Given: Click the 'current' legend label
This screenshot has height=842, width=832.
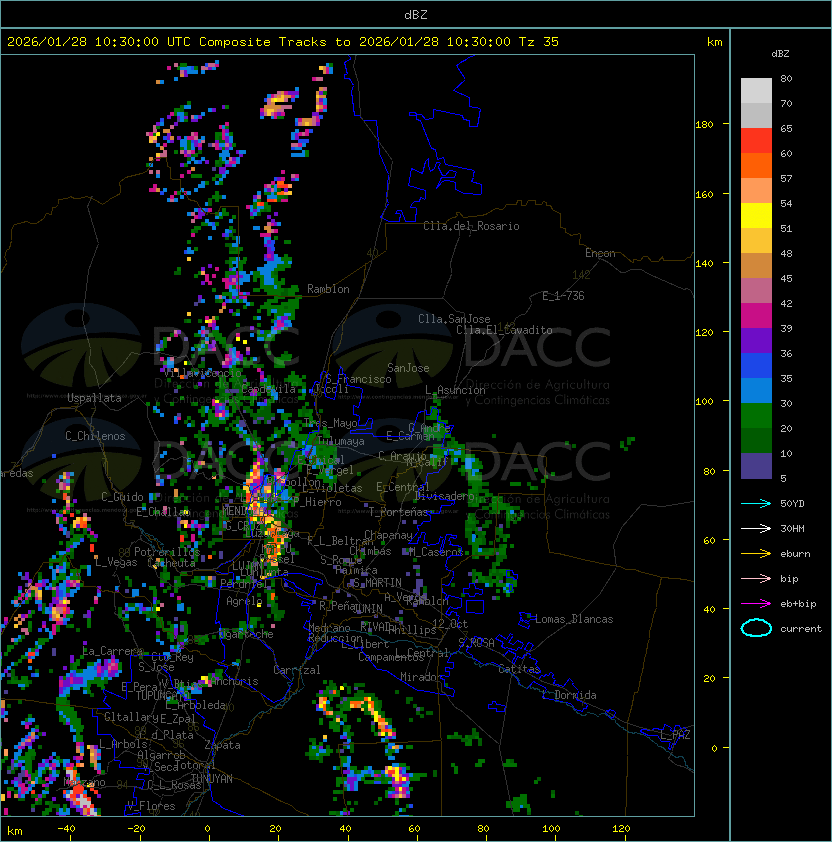Looking at the screenshot, I should [801, 629].
